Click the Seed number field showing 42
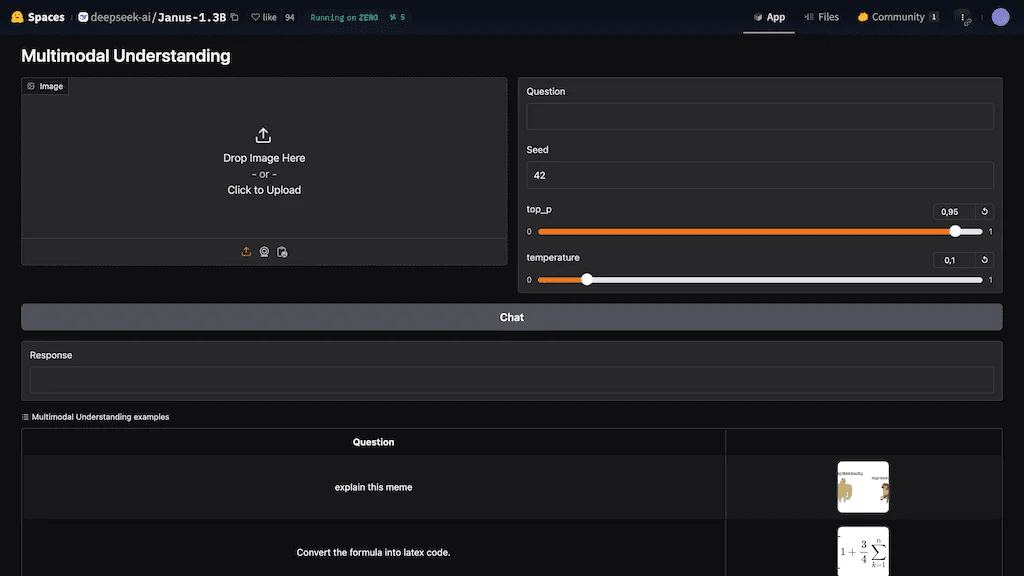Image resolution: width=1024 pixels, height=576 pixels. point(760,175)
